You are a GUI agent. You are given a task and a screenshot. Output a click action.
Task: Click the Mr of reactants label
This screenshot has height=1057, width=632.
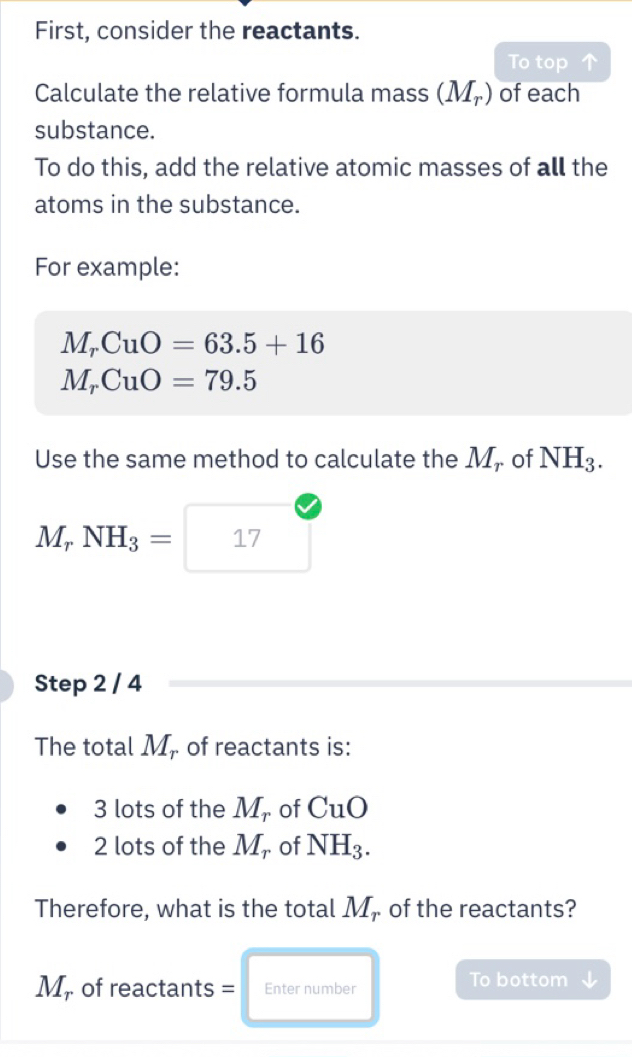click(x=135, y=988)
